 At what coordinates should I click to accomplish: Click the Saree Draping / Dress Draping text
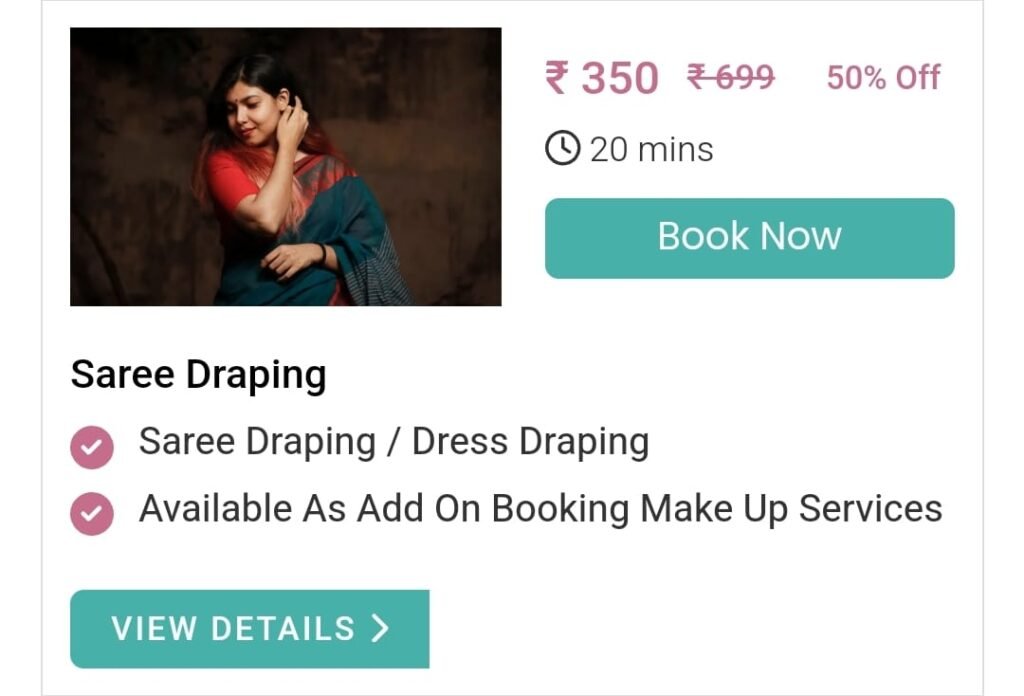[x=394, y=442]
